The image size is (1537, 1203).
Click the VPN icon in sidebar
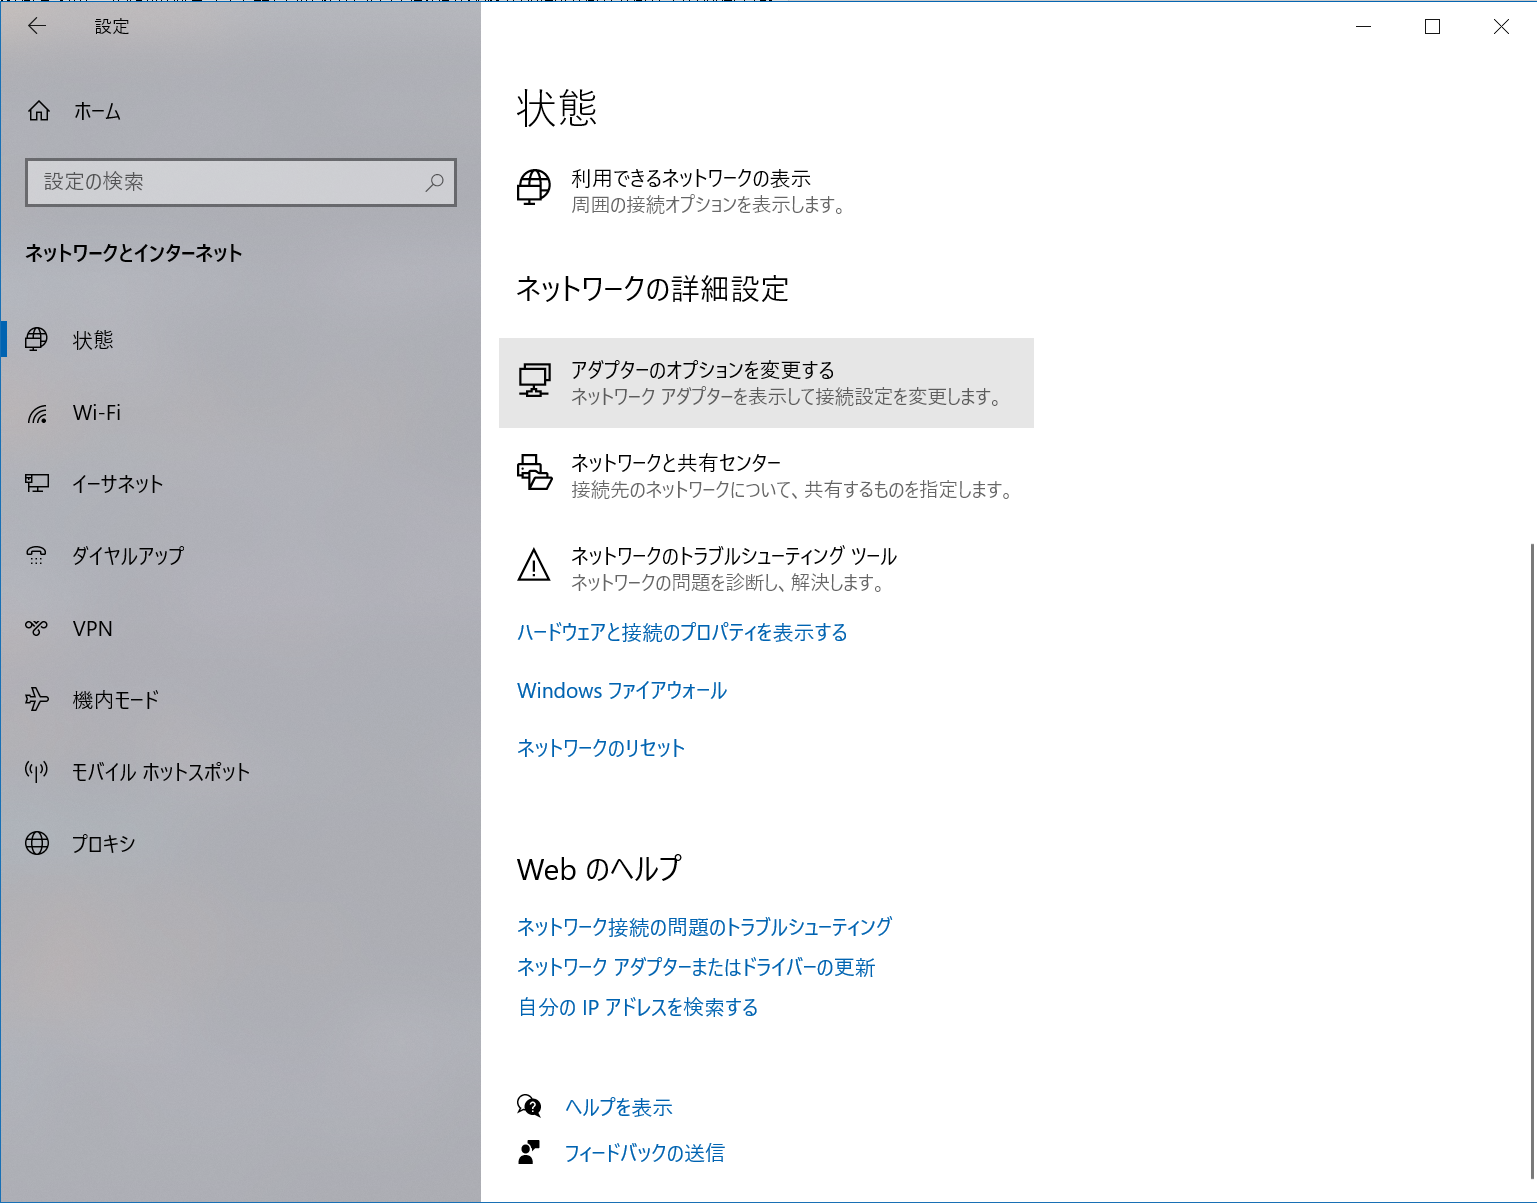click(x=37, y=628)
